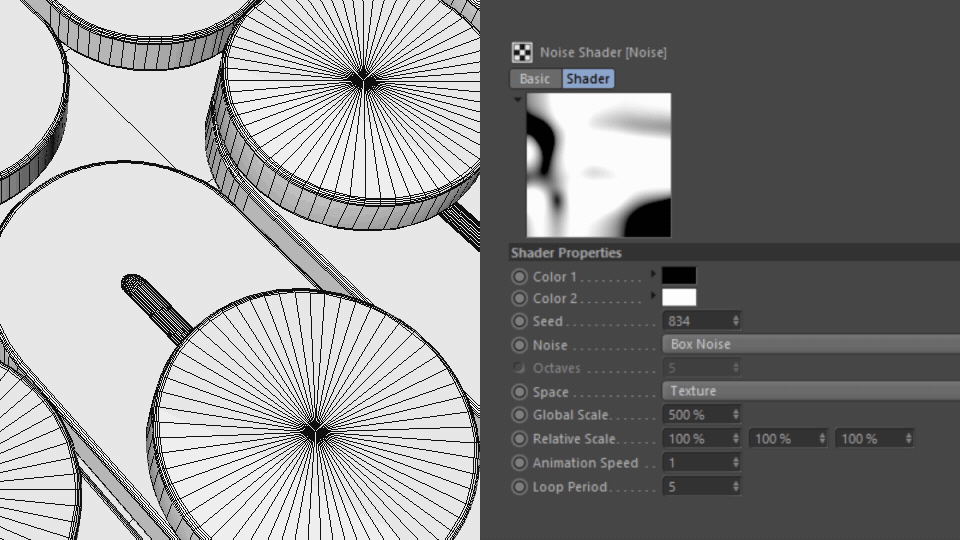Viewport: 960px width, 540px height.
Task: Toggle the Global Scale animation dot
Action: [519, 415]
